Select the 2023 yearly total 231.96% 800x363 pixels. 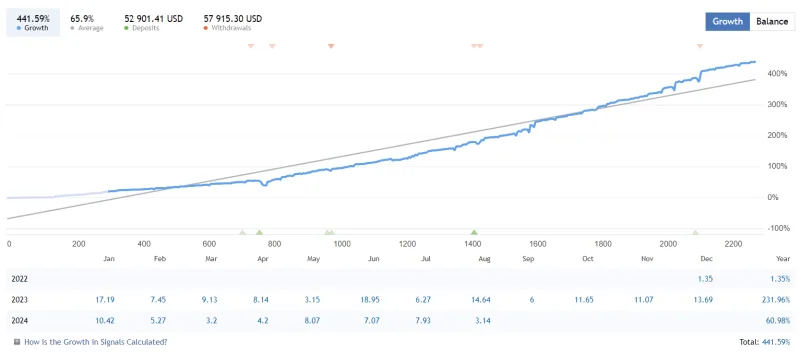[774, 300]
